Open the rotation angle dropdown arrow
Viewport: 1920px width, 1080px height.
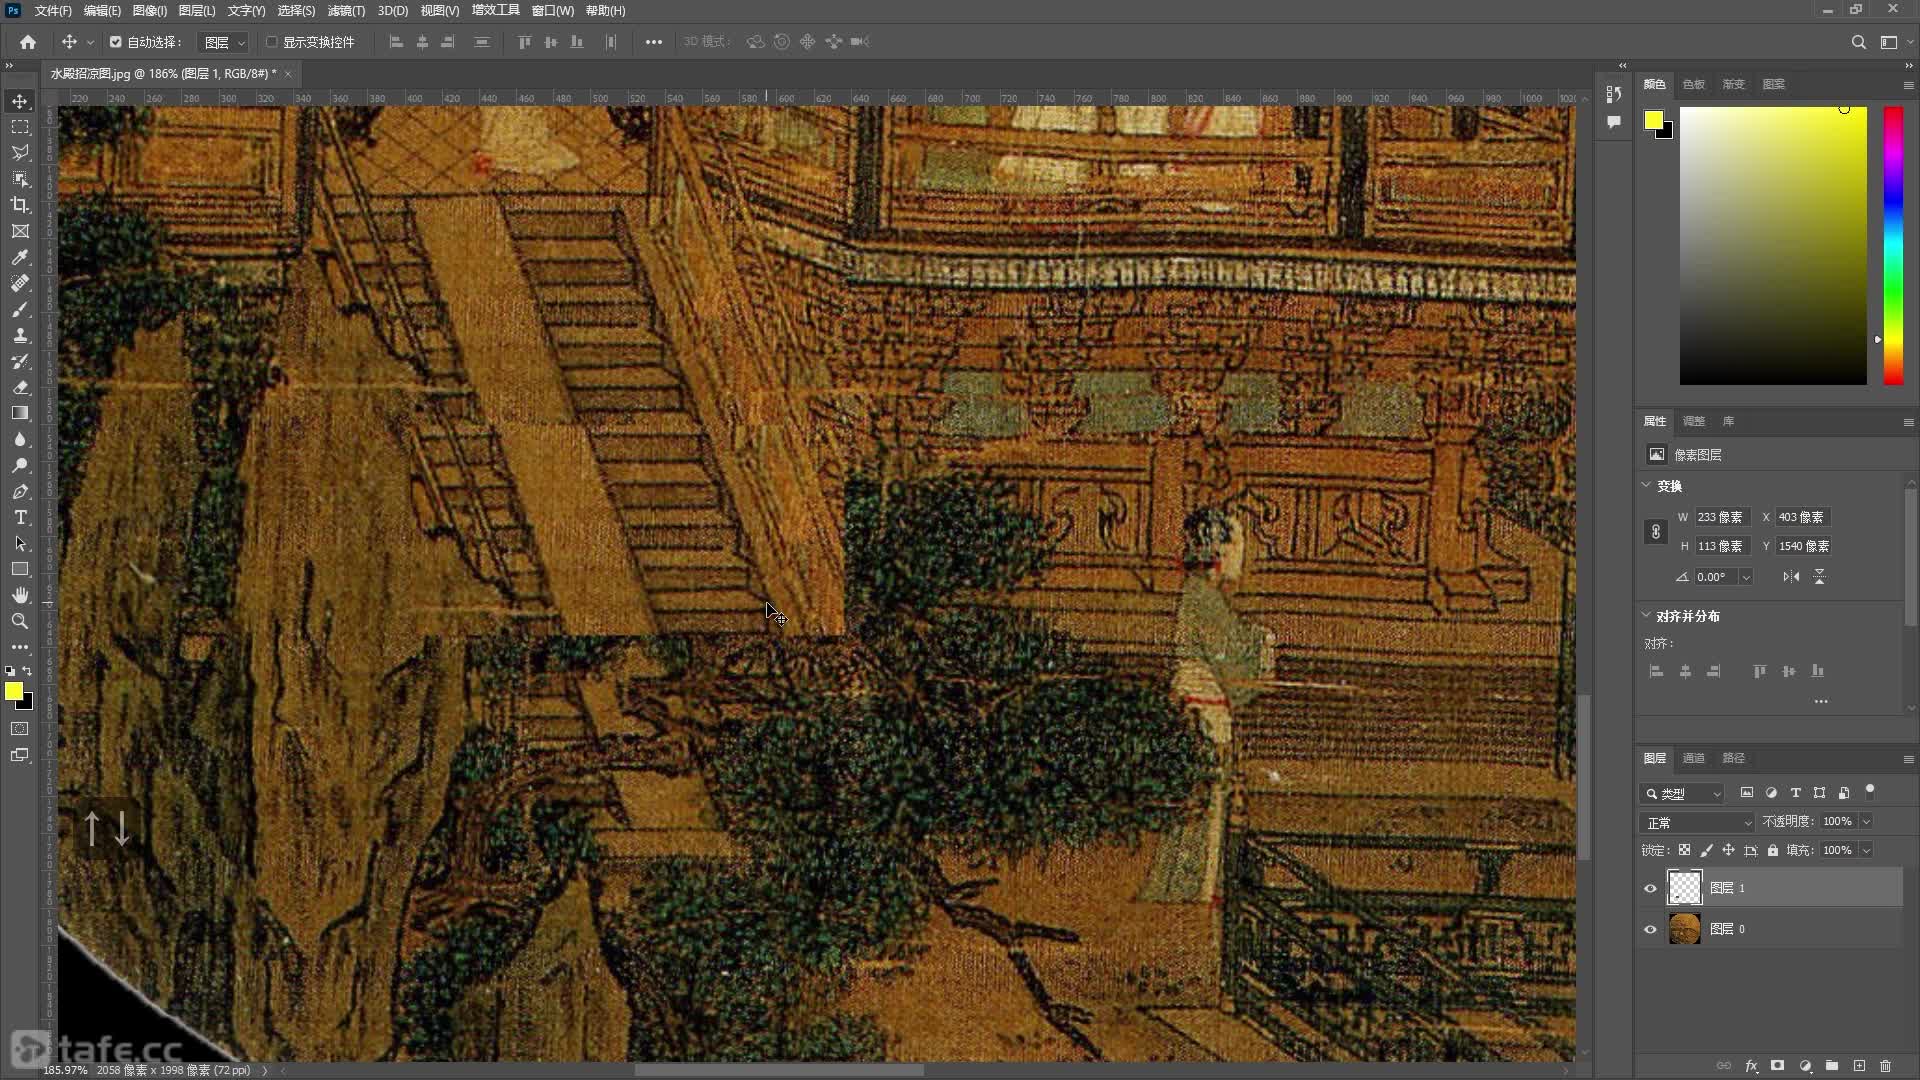pos(1746,577)
